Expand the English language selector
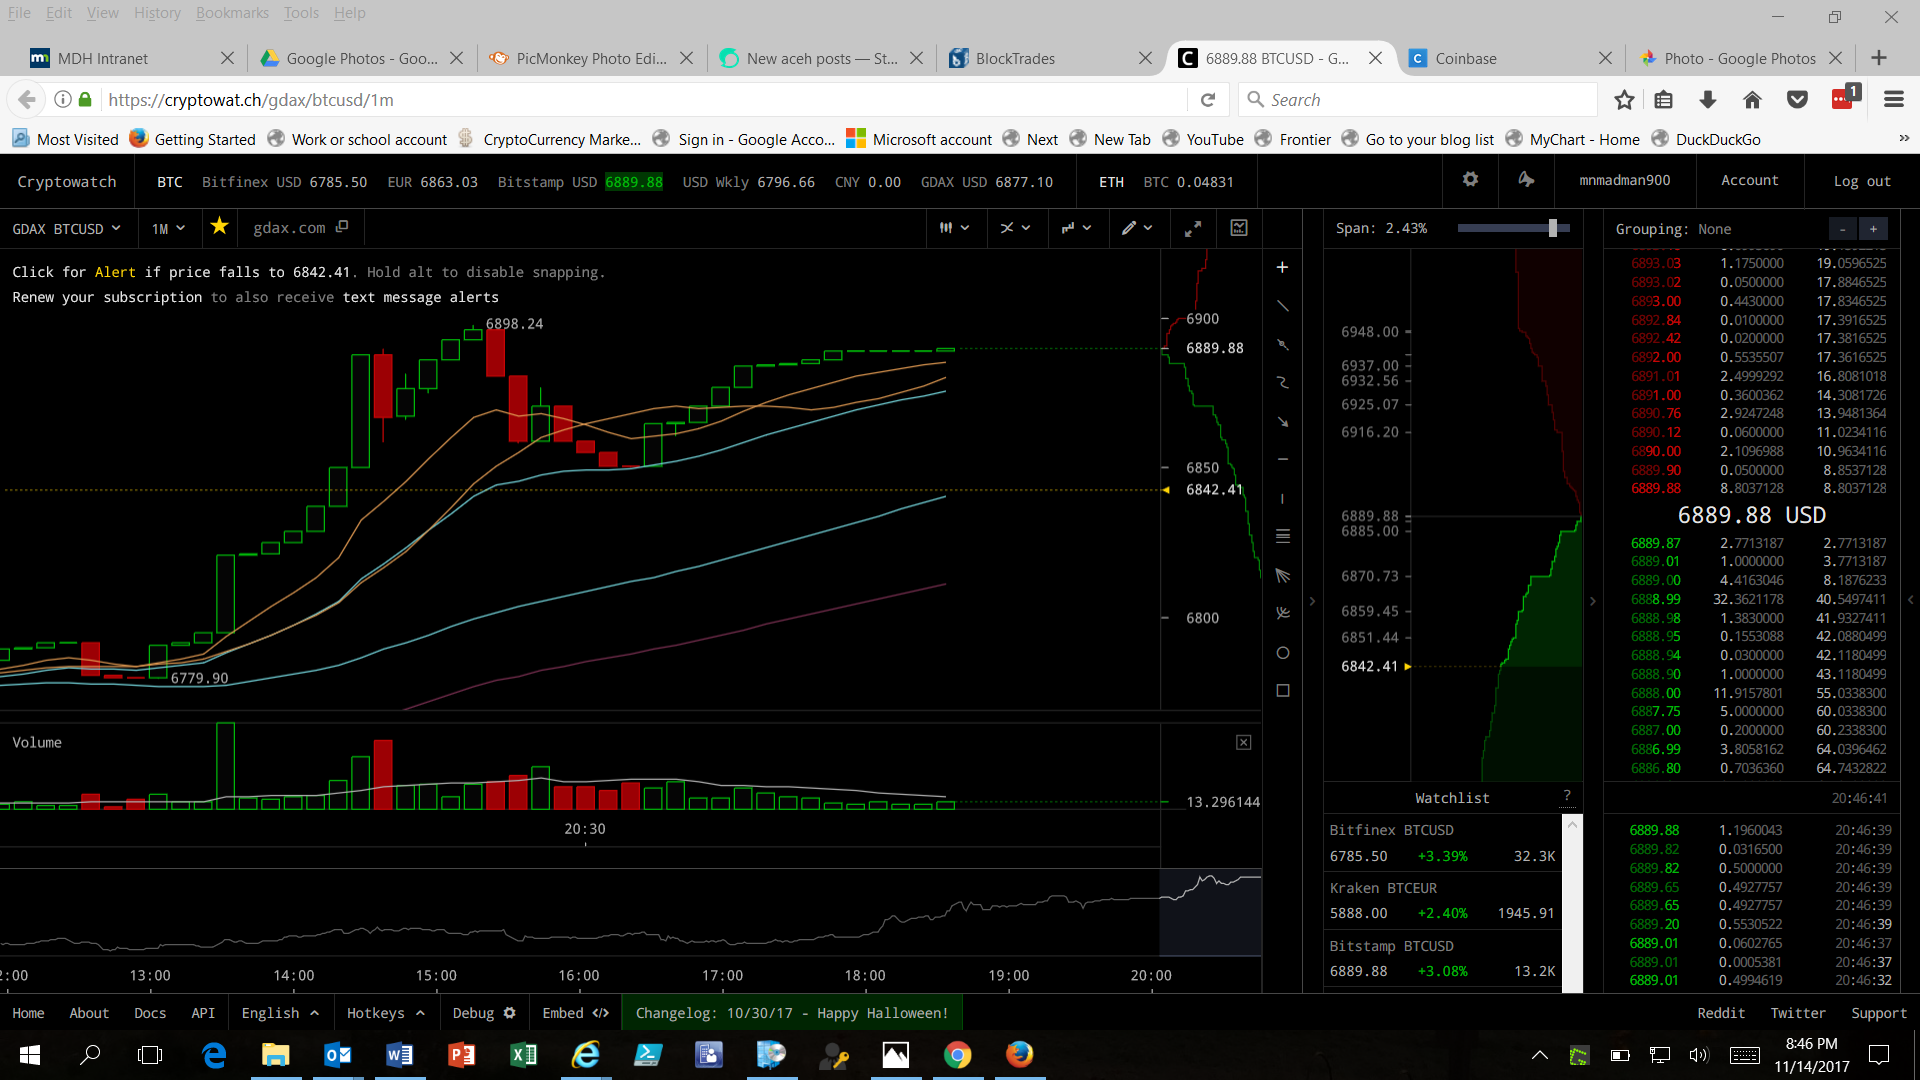1920x1080 pixels. click(x=280, y=1013)
